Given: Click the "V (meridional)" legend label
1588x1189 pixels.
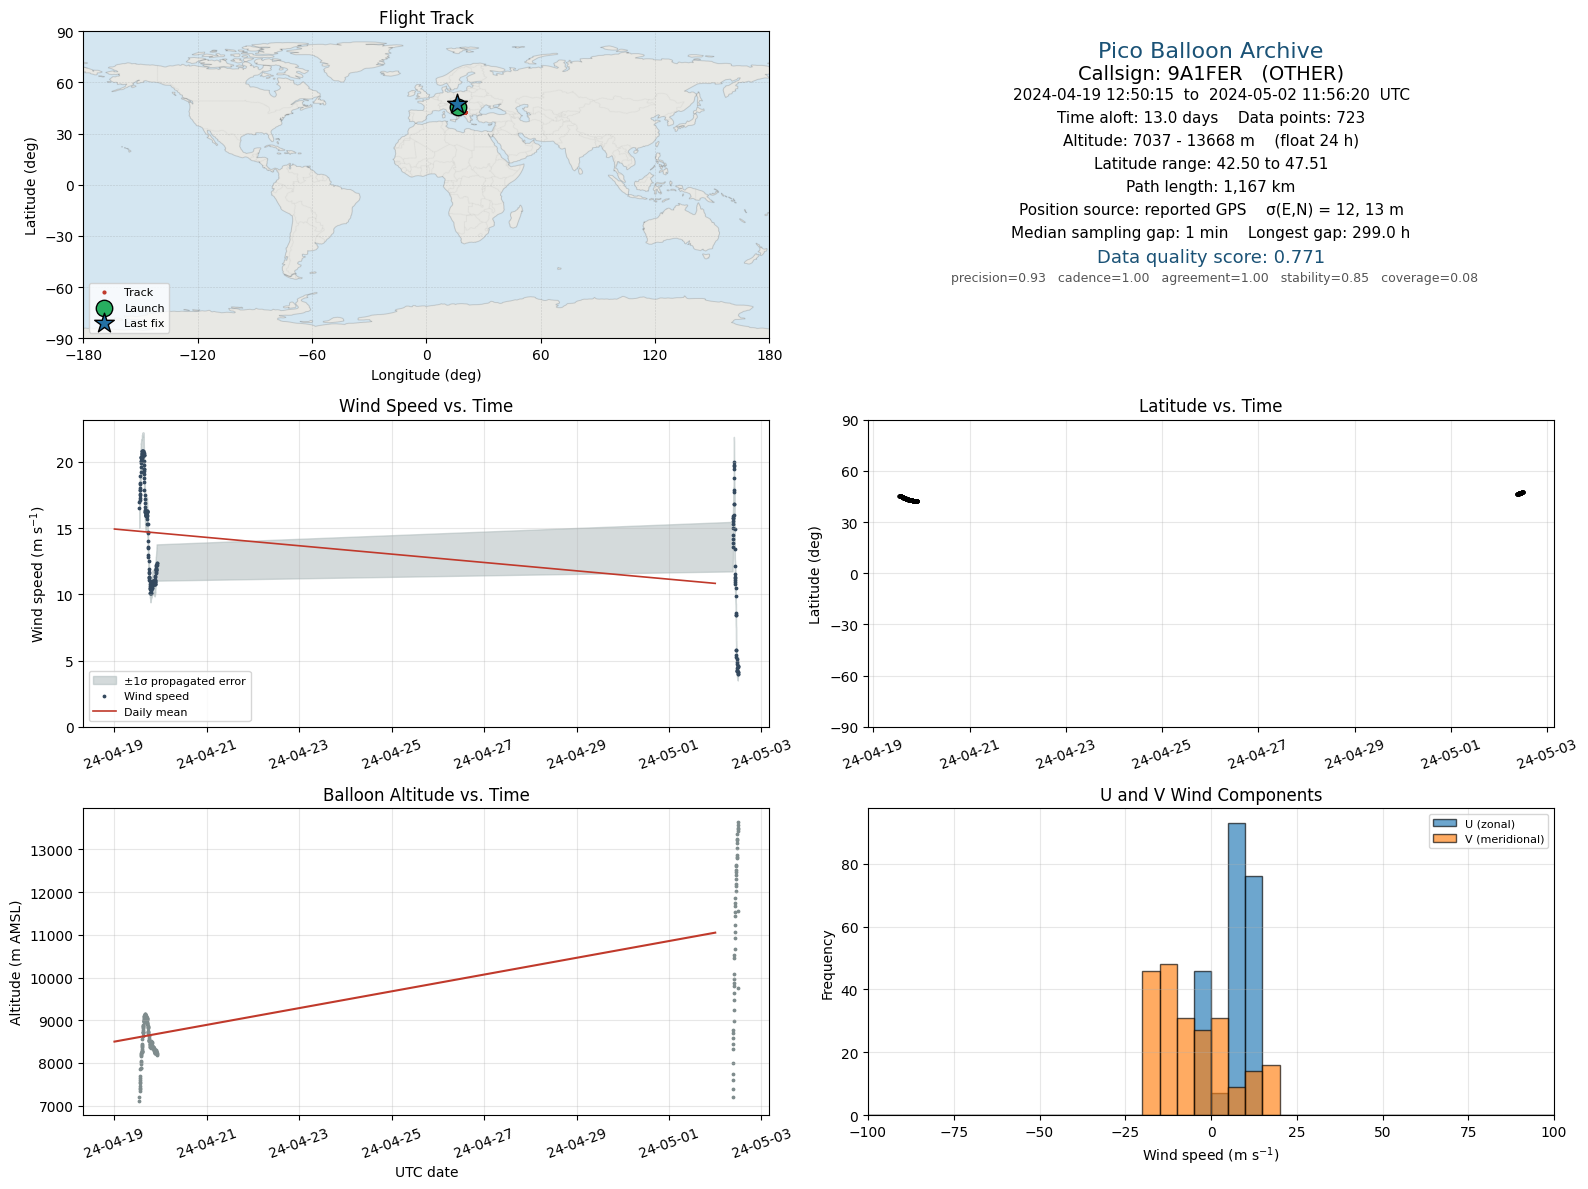Looking at the screenshot, I should tap(1505, 839).
